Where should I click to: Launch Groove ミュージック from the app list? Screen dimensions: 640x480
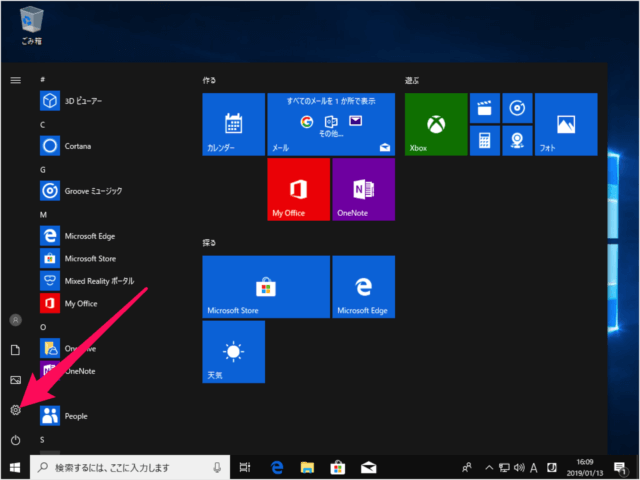click(x=110, y=191)
